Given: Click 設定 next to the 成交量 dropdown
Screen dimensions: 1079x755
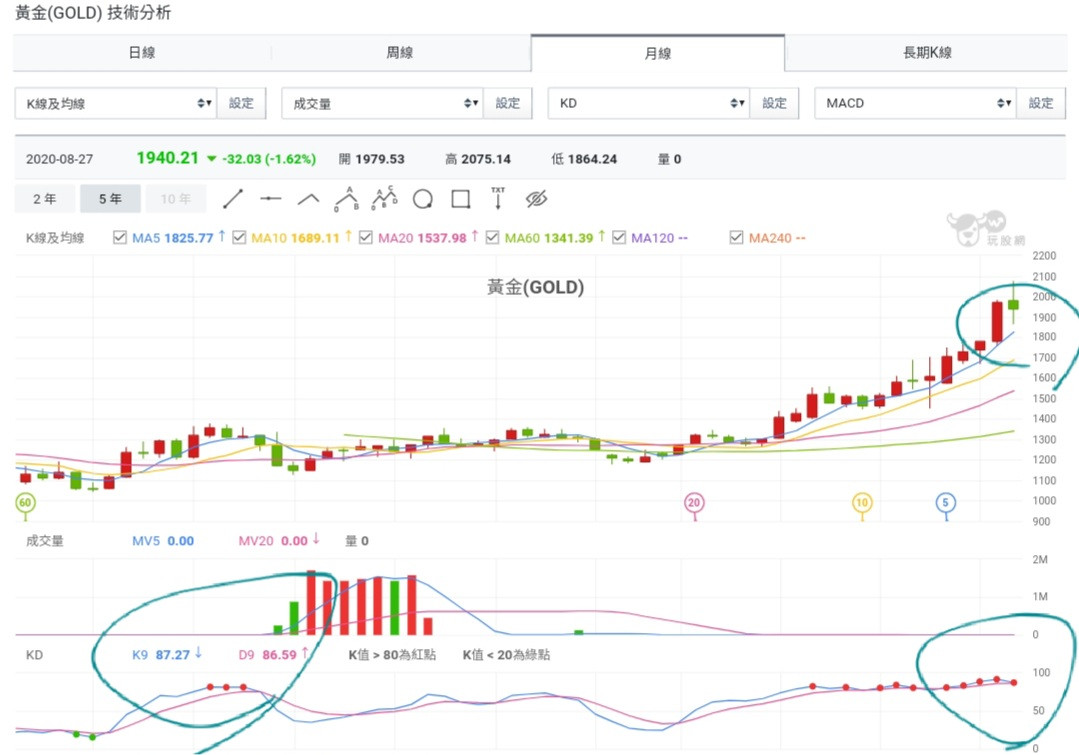Looking at the screenshot, I should click(508, 103).
